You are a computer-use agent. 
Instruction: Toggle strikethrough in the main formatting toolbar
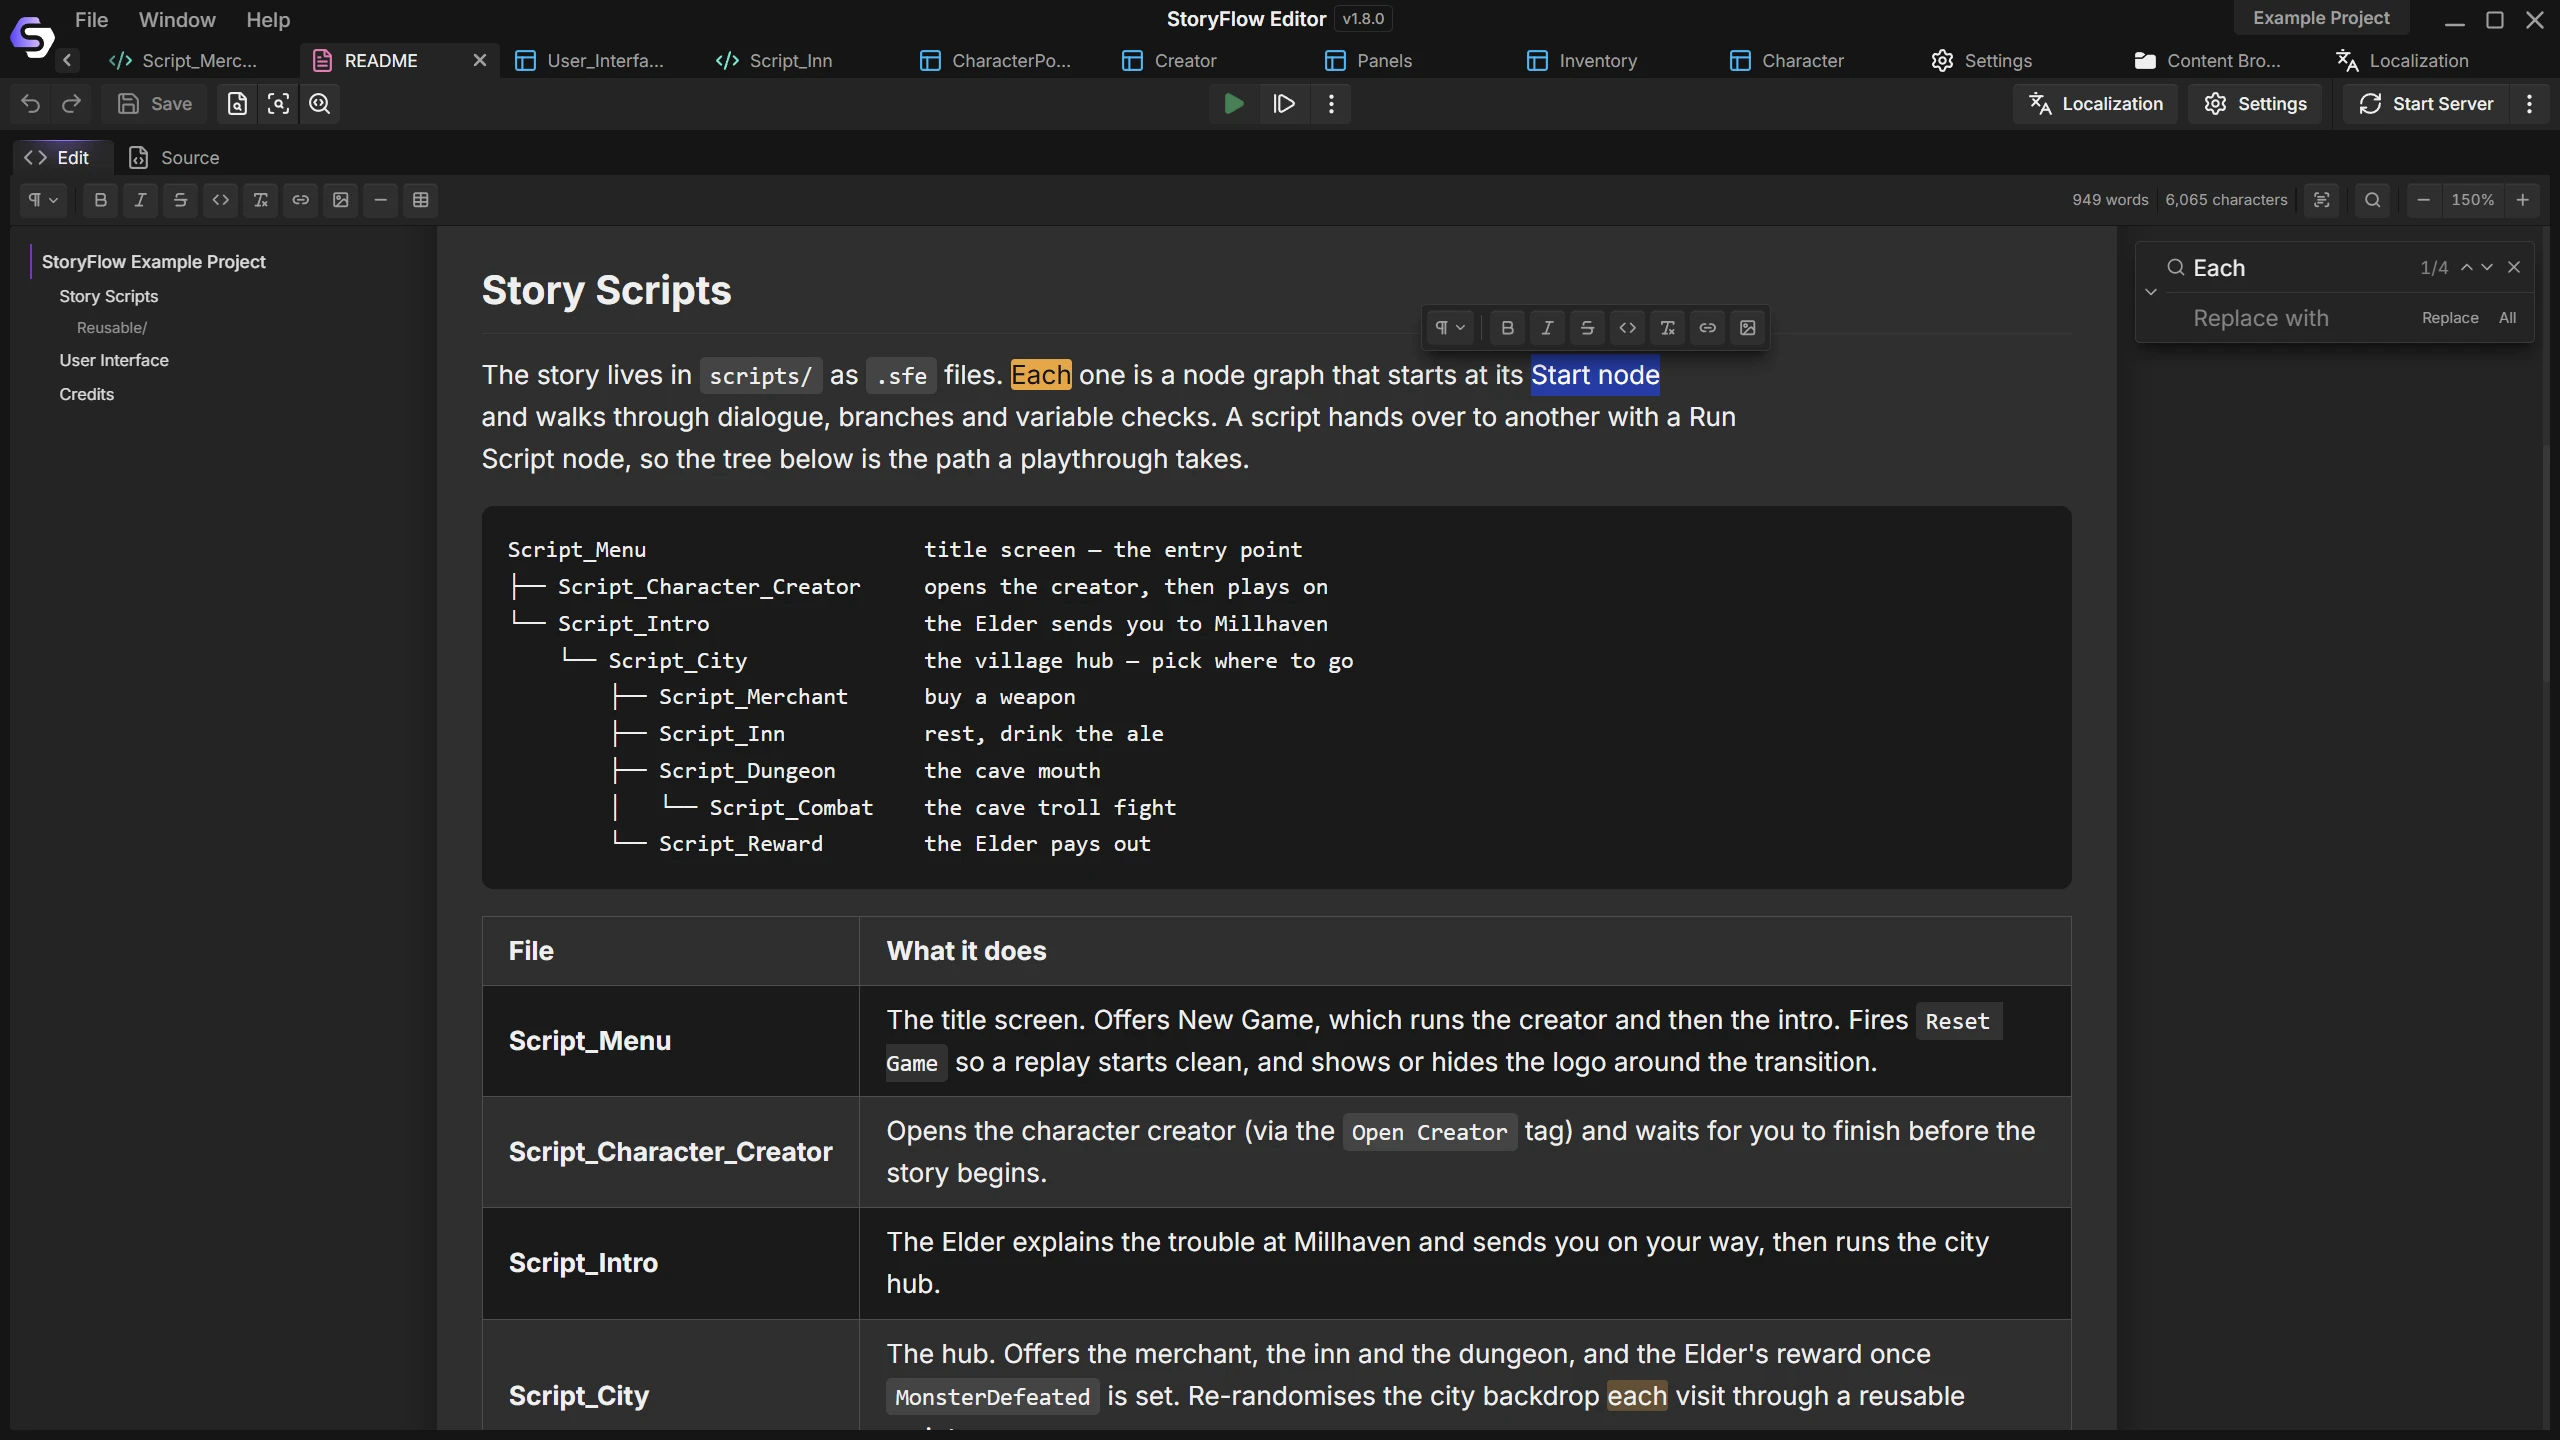tap(180, 201)
